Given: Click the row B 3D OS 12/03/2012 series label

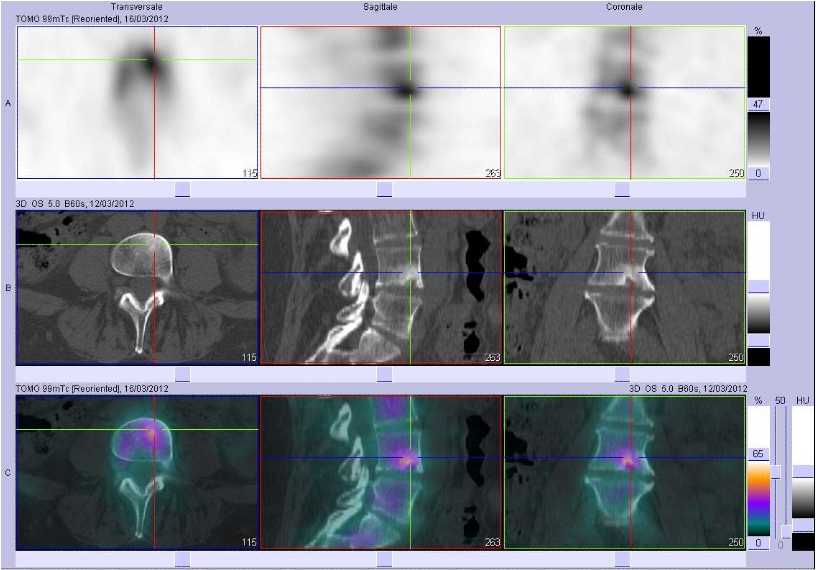Looking at the screenshot, I should tap(75, 204).
